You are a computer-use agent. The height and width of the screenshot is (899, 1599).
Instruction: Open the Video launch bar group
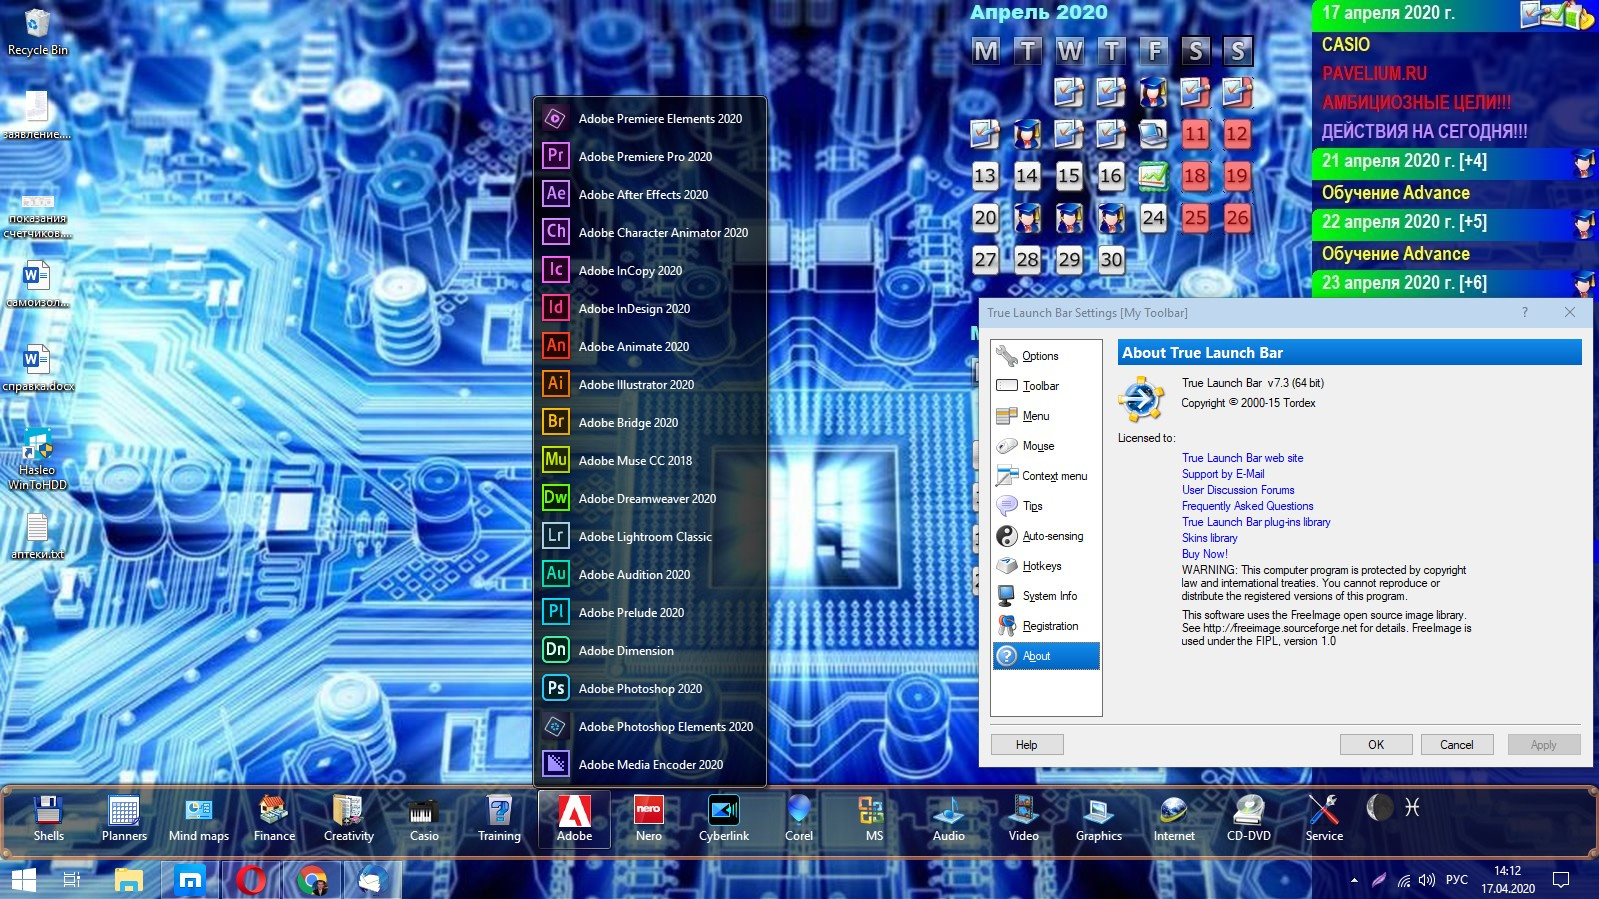[1024, 819]
